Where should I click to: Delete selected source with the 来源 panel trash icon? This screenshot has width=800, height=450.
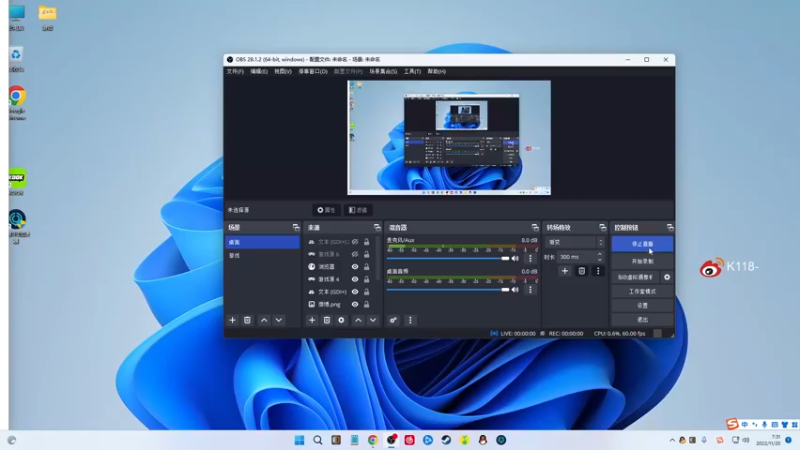coord(327,320)
